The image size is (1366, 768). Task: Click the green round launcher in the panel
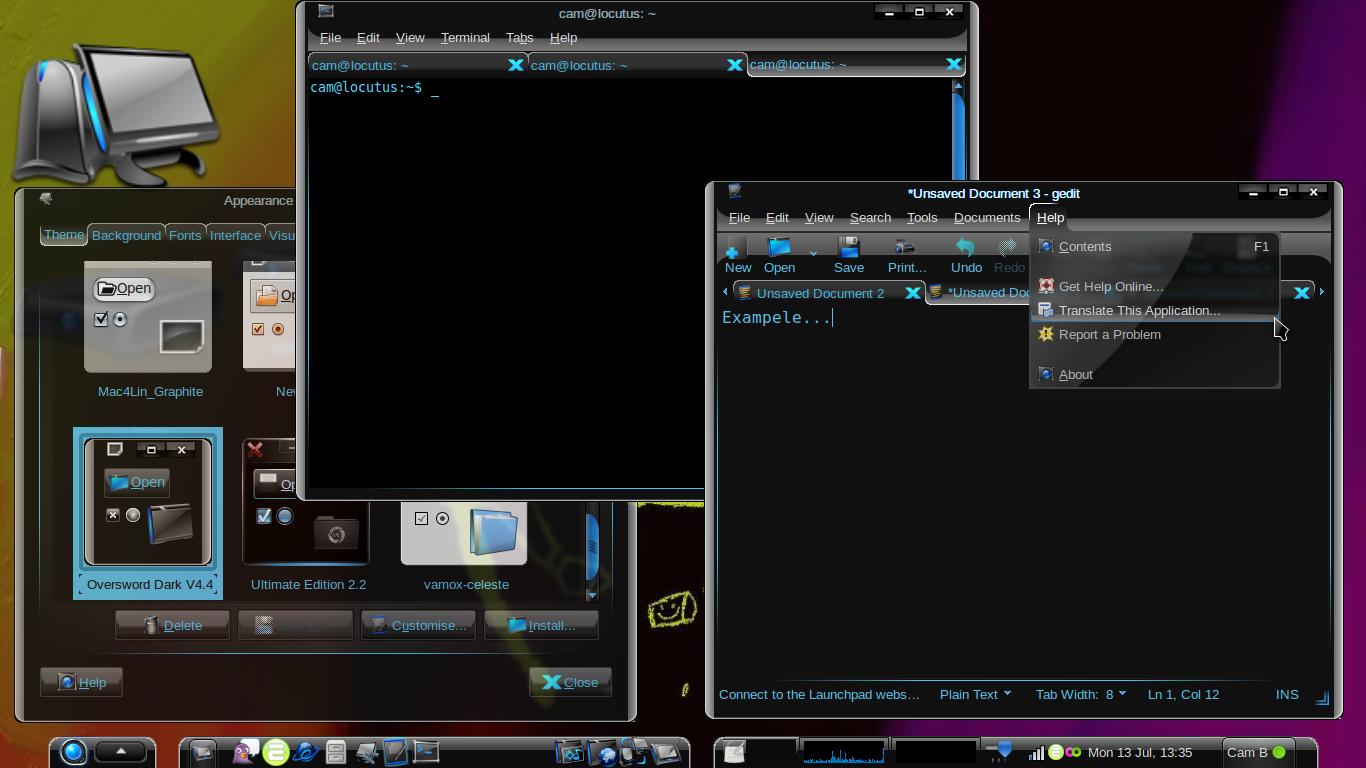(x=275, y=752)
